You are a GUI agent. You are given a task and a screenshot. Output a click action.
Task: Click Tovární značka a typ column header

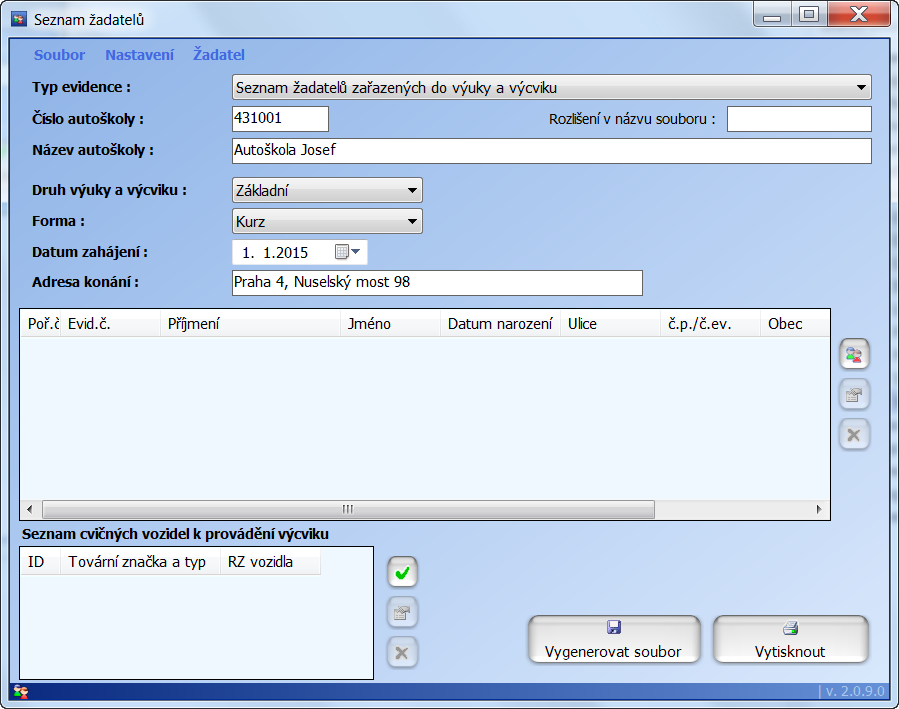pyautogui.click(x=140, y=562)
